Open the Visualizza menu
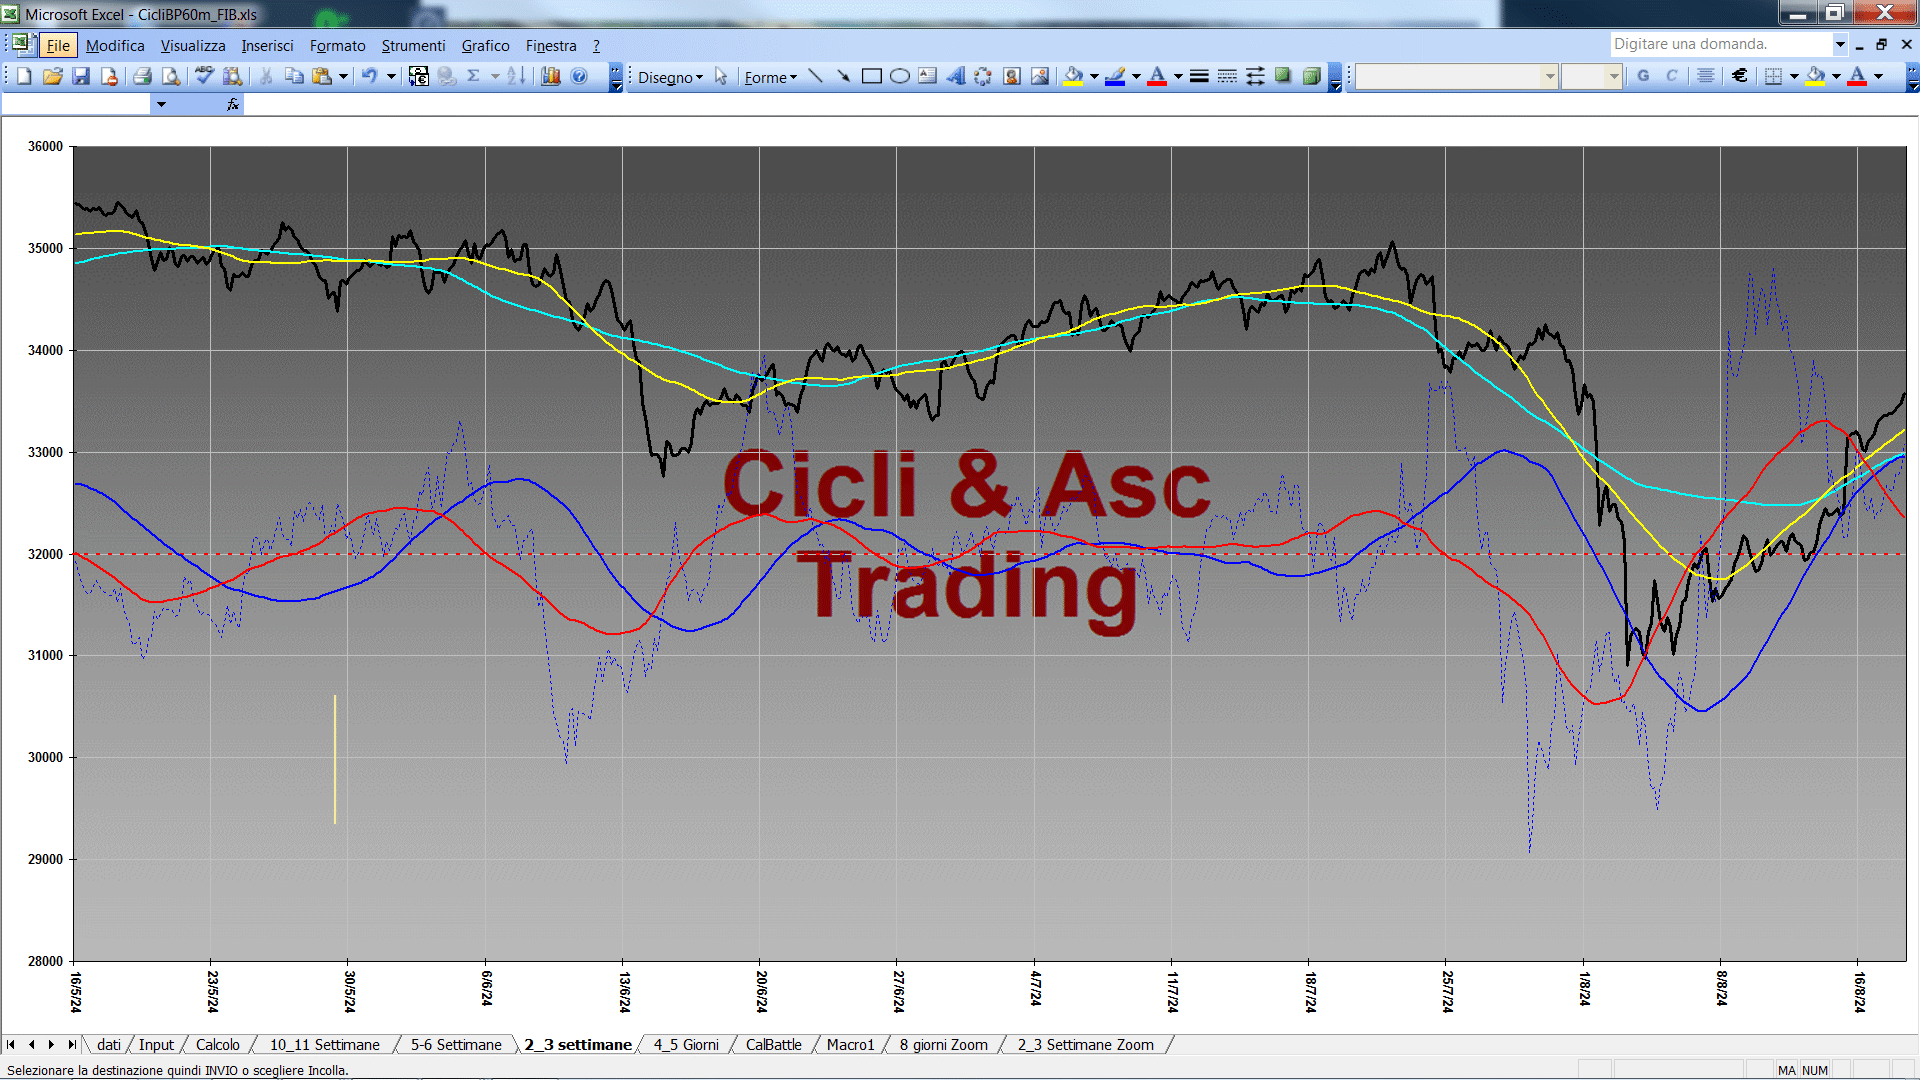Screen dimensions: 1920x1080 (193, 45)
